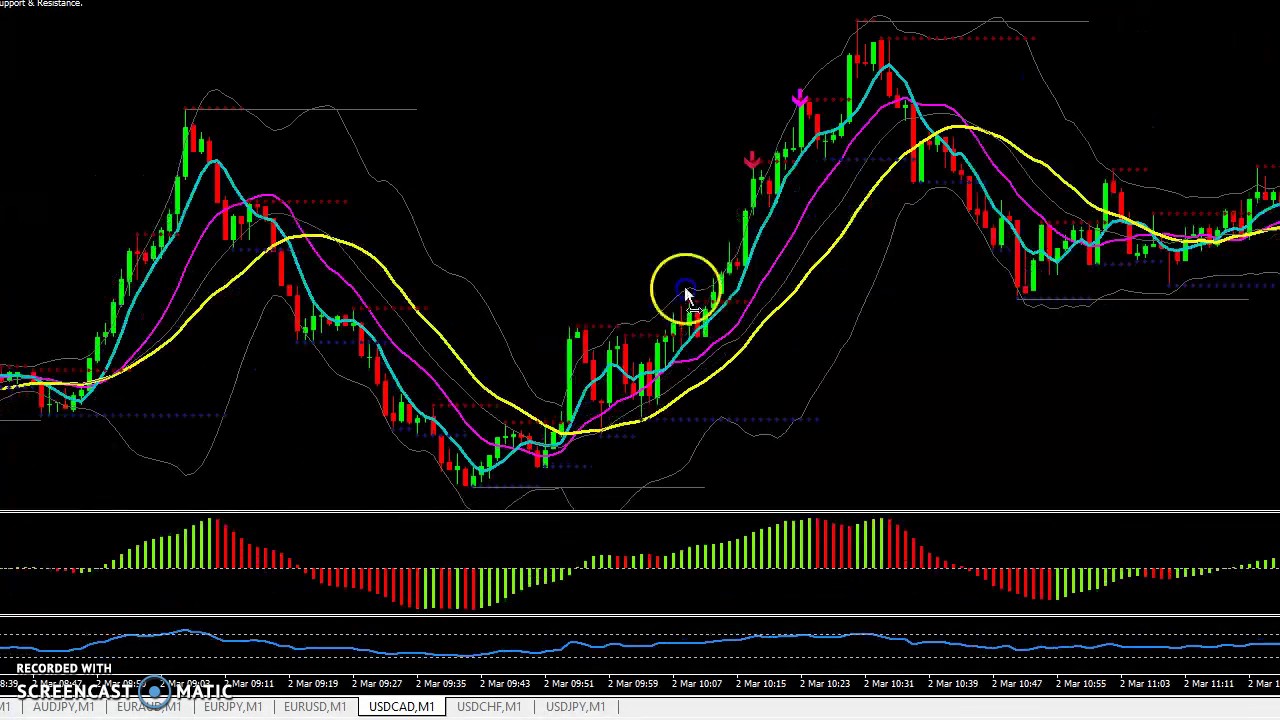Switch to the USDCHF,M1 chart tab

coord(489,707)
